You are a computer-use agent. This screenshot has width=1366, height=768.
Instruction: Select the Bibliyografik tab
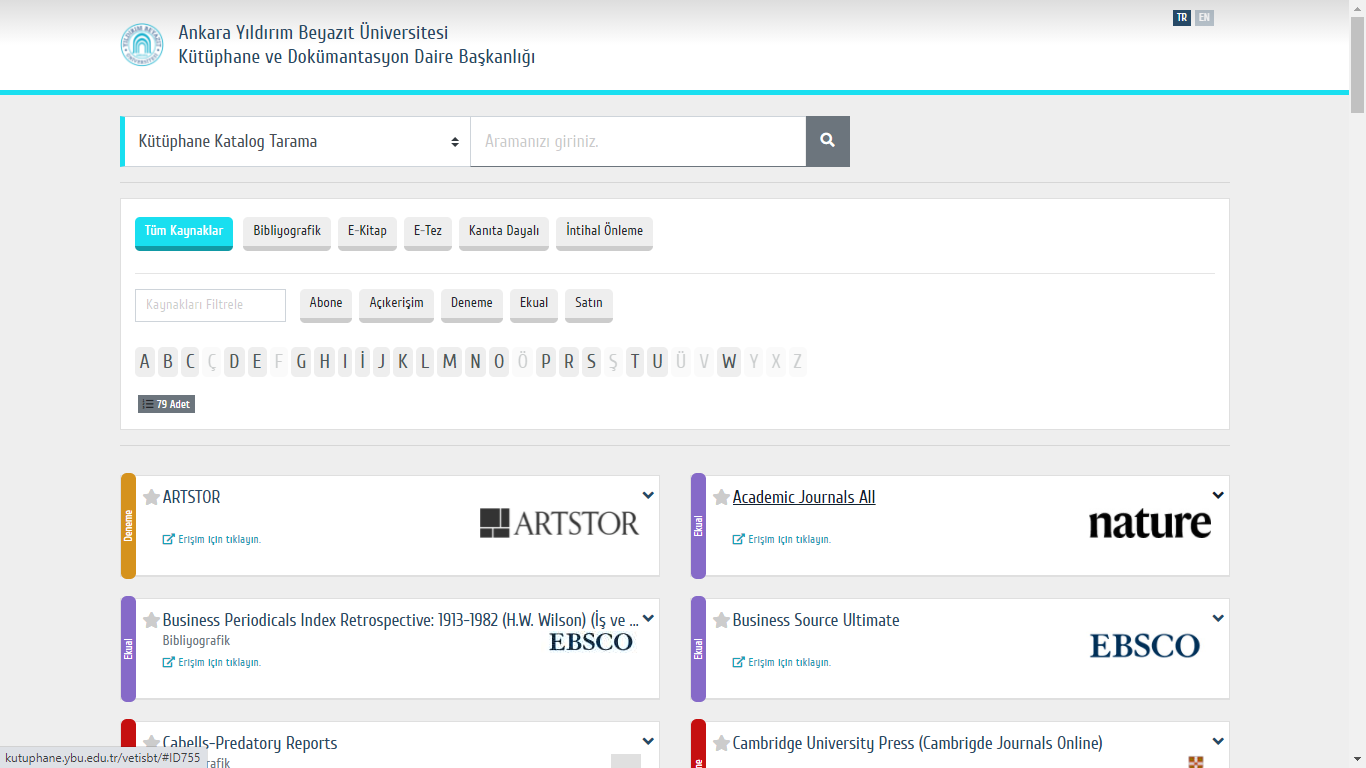[x=286, y=231]
